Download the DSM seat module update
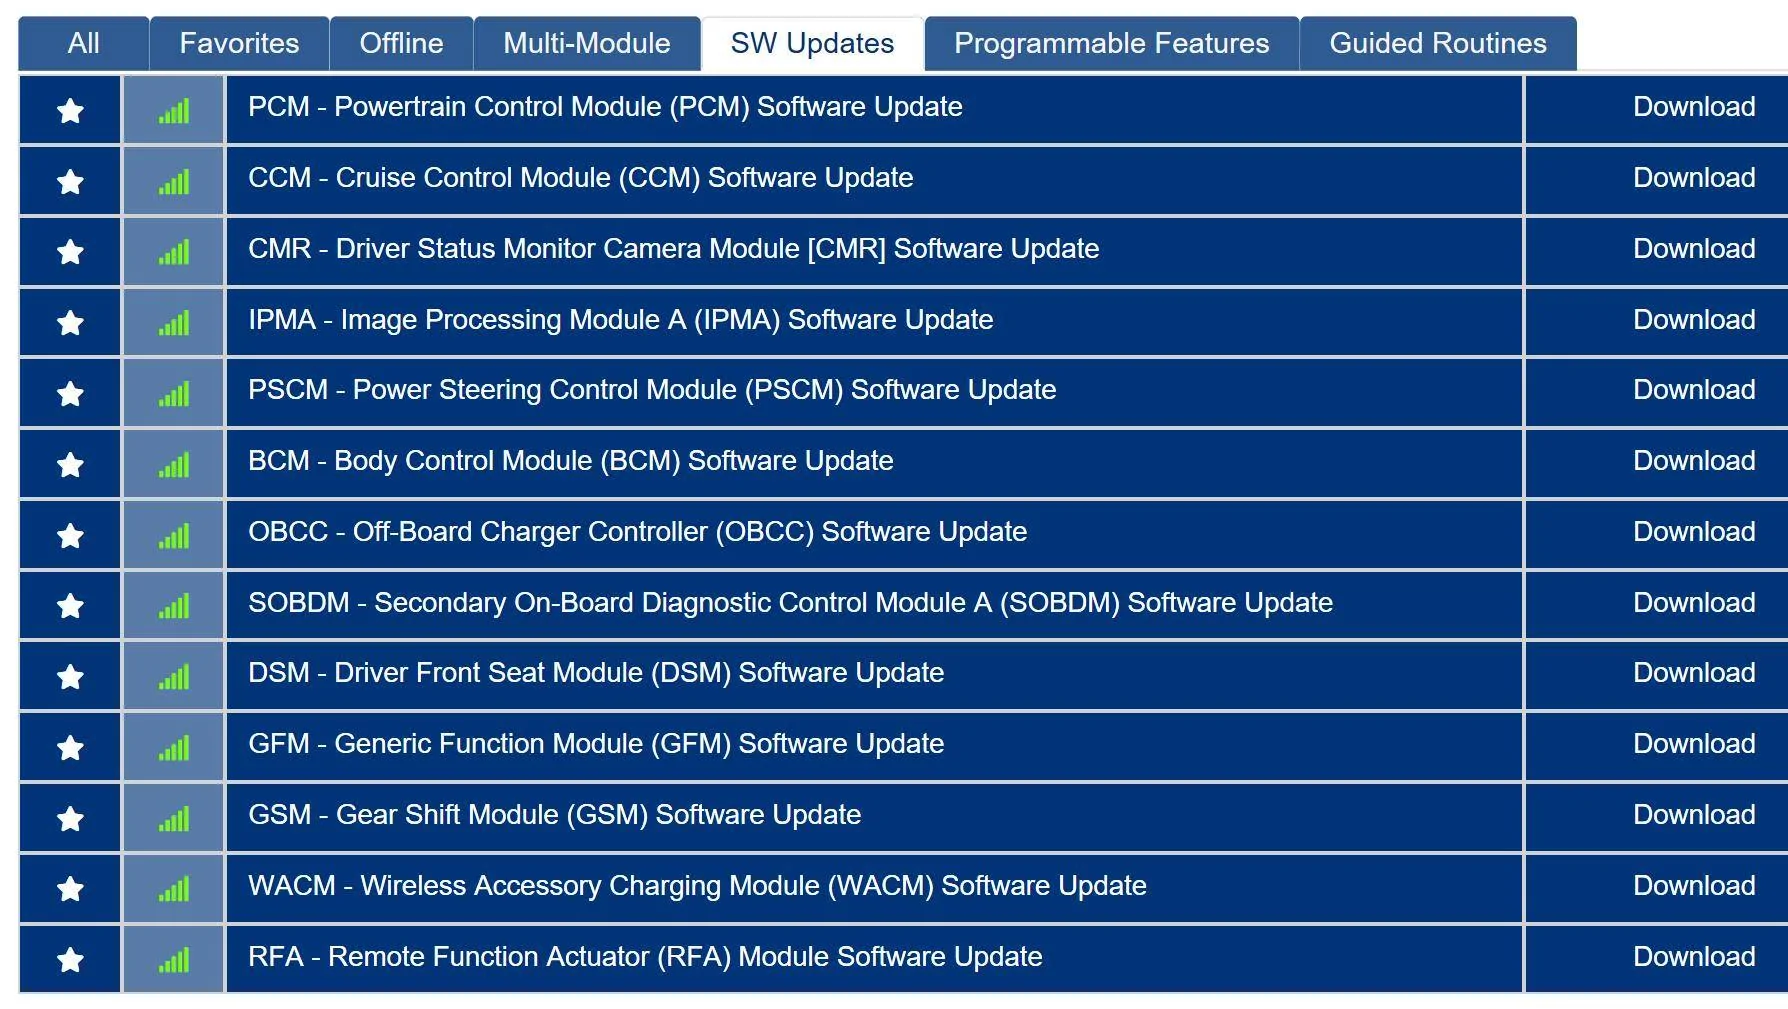This screenshot has width=1788, height=1009. coord(1694,673)
